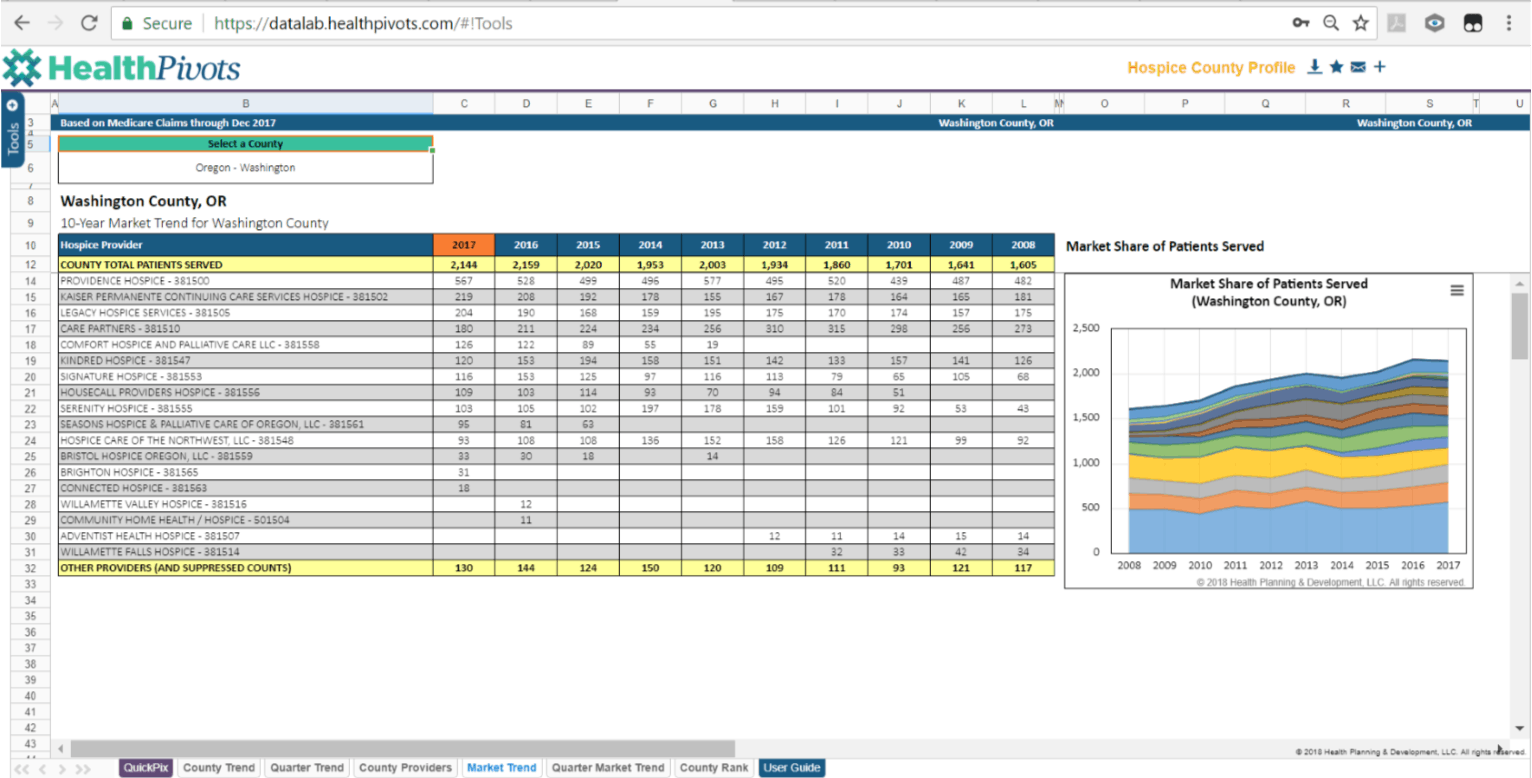Screen dimensions: 1532x778
Task: Open the Tools side panel
Action: click(13, 140)
